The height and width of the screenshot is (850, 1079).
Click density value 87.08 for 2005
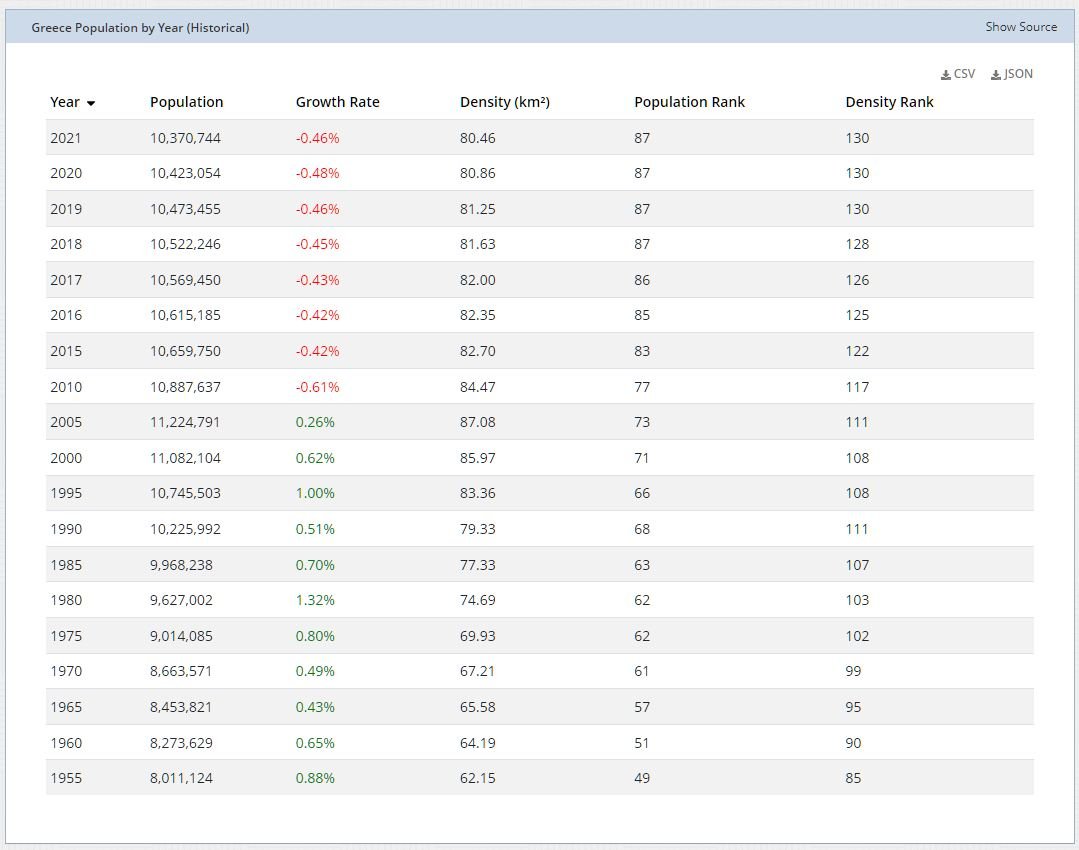[477, 422]
